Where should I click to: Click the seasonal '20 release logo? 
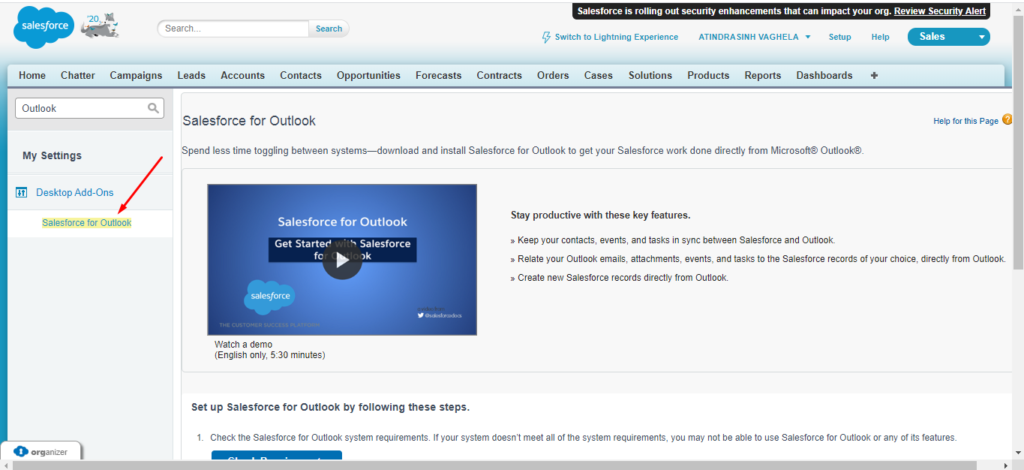coord(100,25)
